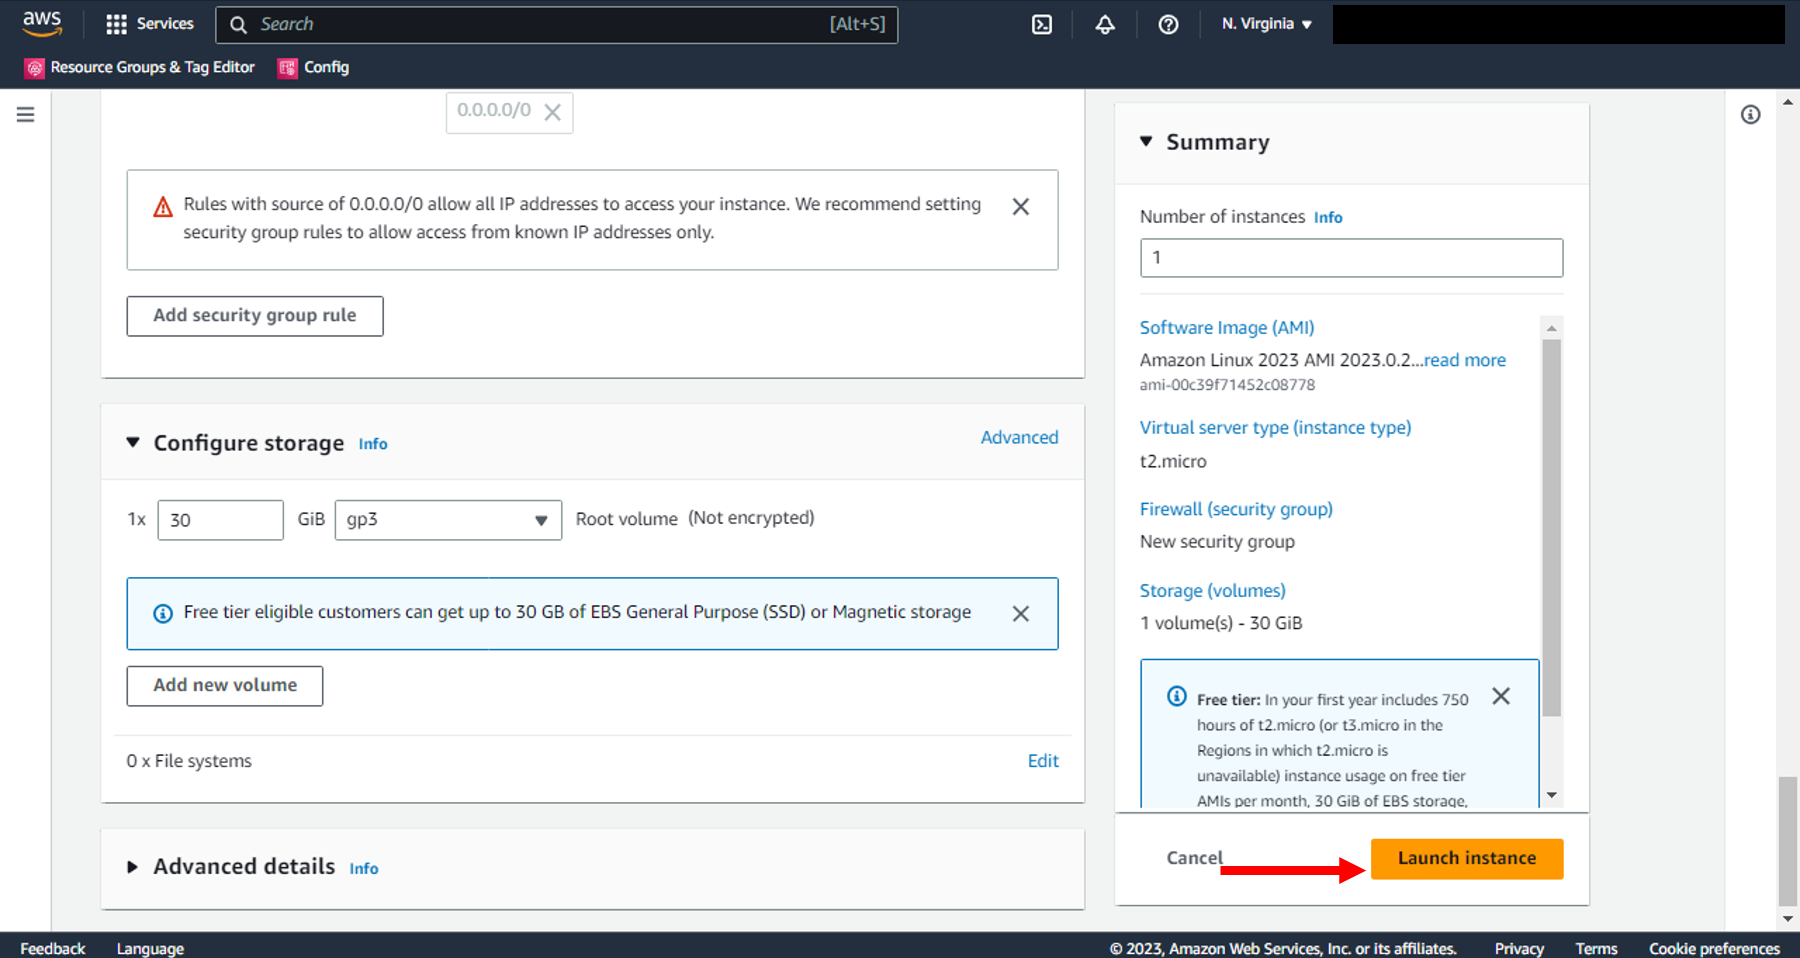Click the Add security group rule button

pyautogui.click(x=254, y=316)
